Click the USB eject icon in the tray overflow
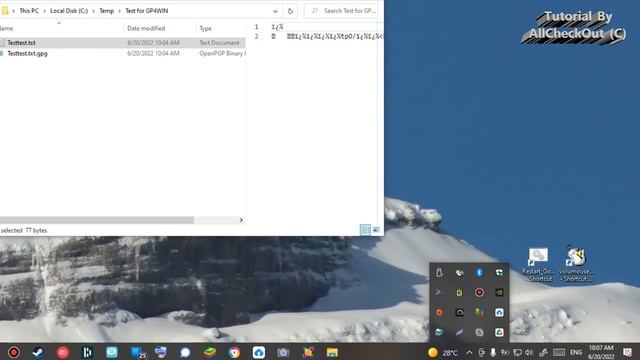The image size is (640, 360). [x=439, y=272]
